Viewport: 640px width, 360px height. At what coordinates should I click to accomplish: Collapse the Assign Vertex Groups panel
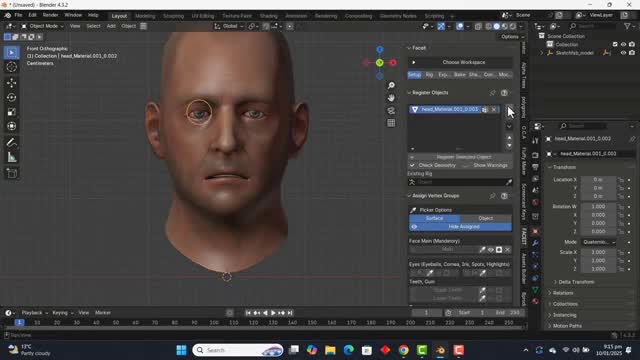pyautogui.click(x=409, y=196)
